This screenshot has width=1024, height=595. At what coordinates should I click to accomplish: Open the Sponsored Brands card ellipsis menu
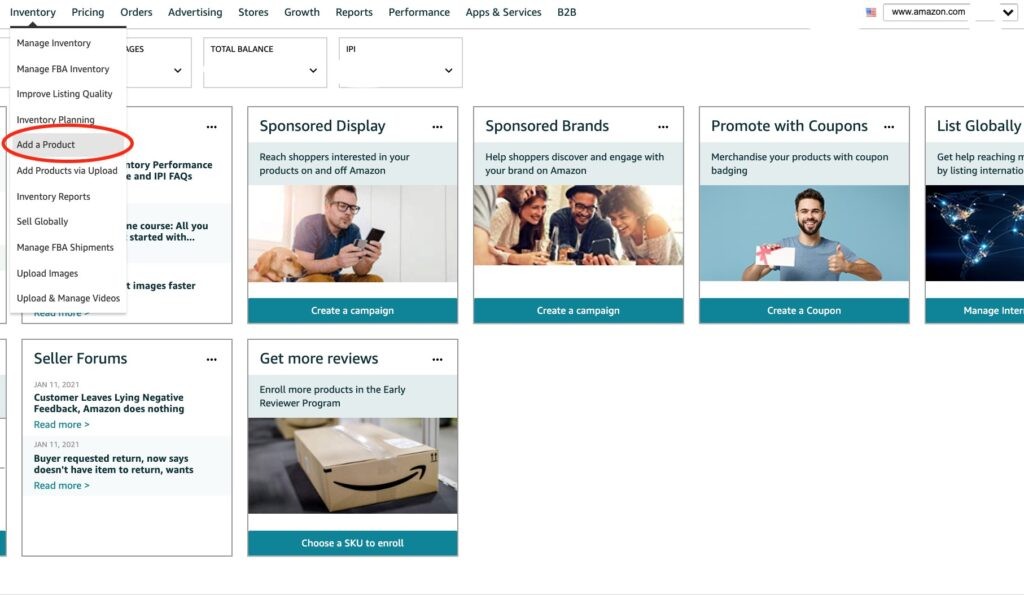pos(663,127)
